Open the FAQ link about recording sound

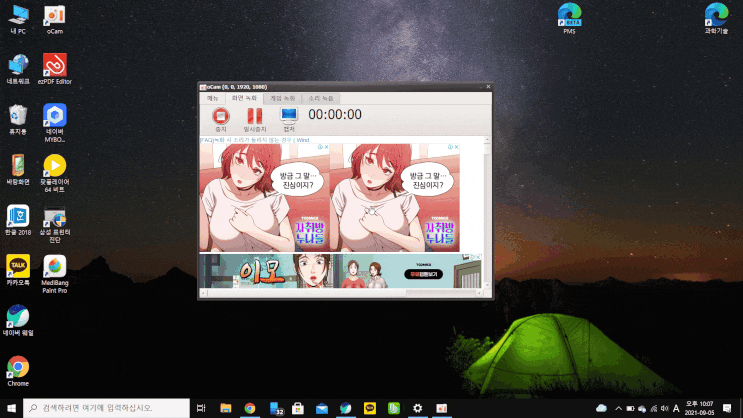point(254,140)
